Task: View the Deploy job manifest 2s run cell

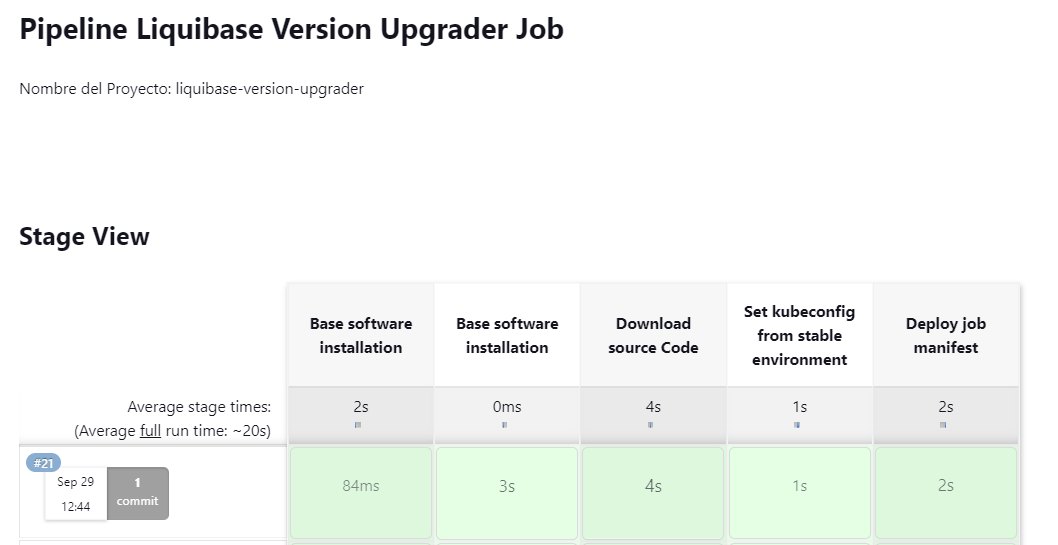Action: [x=946, y=486]
